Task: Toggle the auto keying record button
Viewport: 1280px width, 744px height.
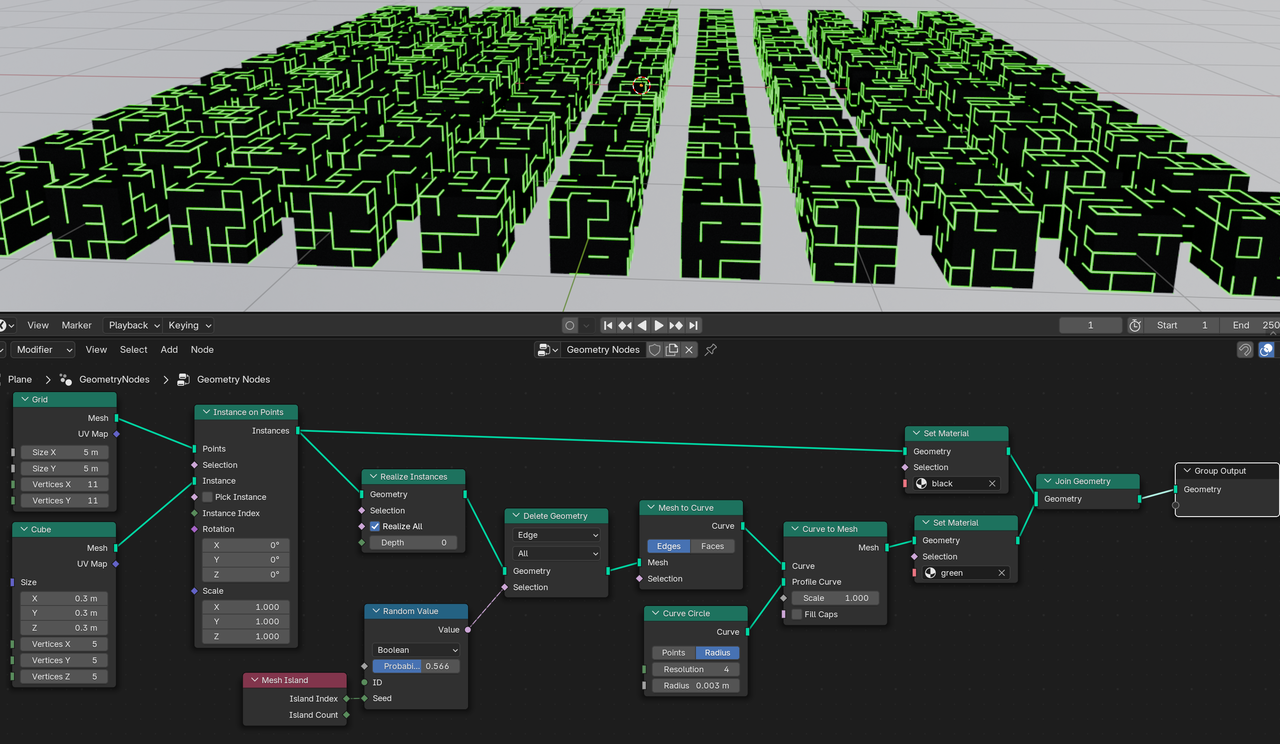Action: [x=570, y=325]
